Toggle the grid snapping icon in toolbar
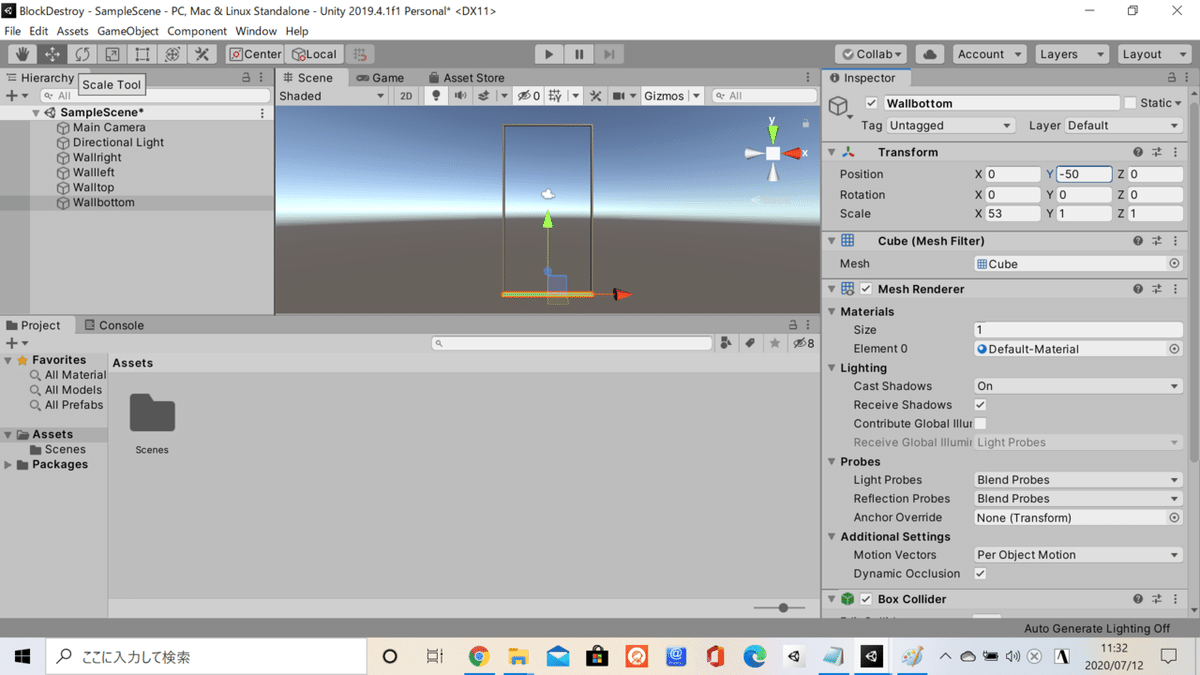Image resolution: width=1200 pixels, height=675 pixels. pyautogui.click(x=360, y=54)
